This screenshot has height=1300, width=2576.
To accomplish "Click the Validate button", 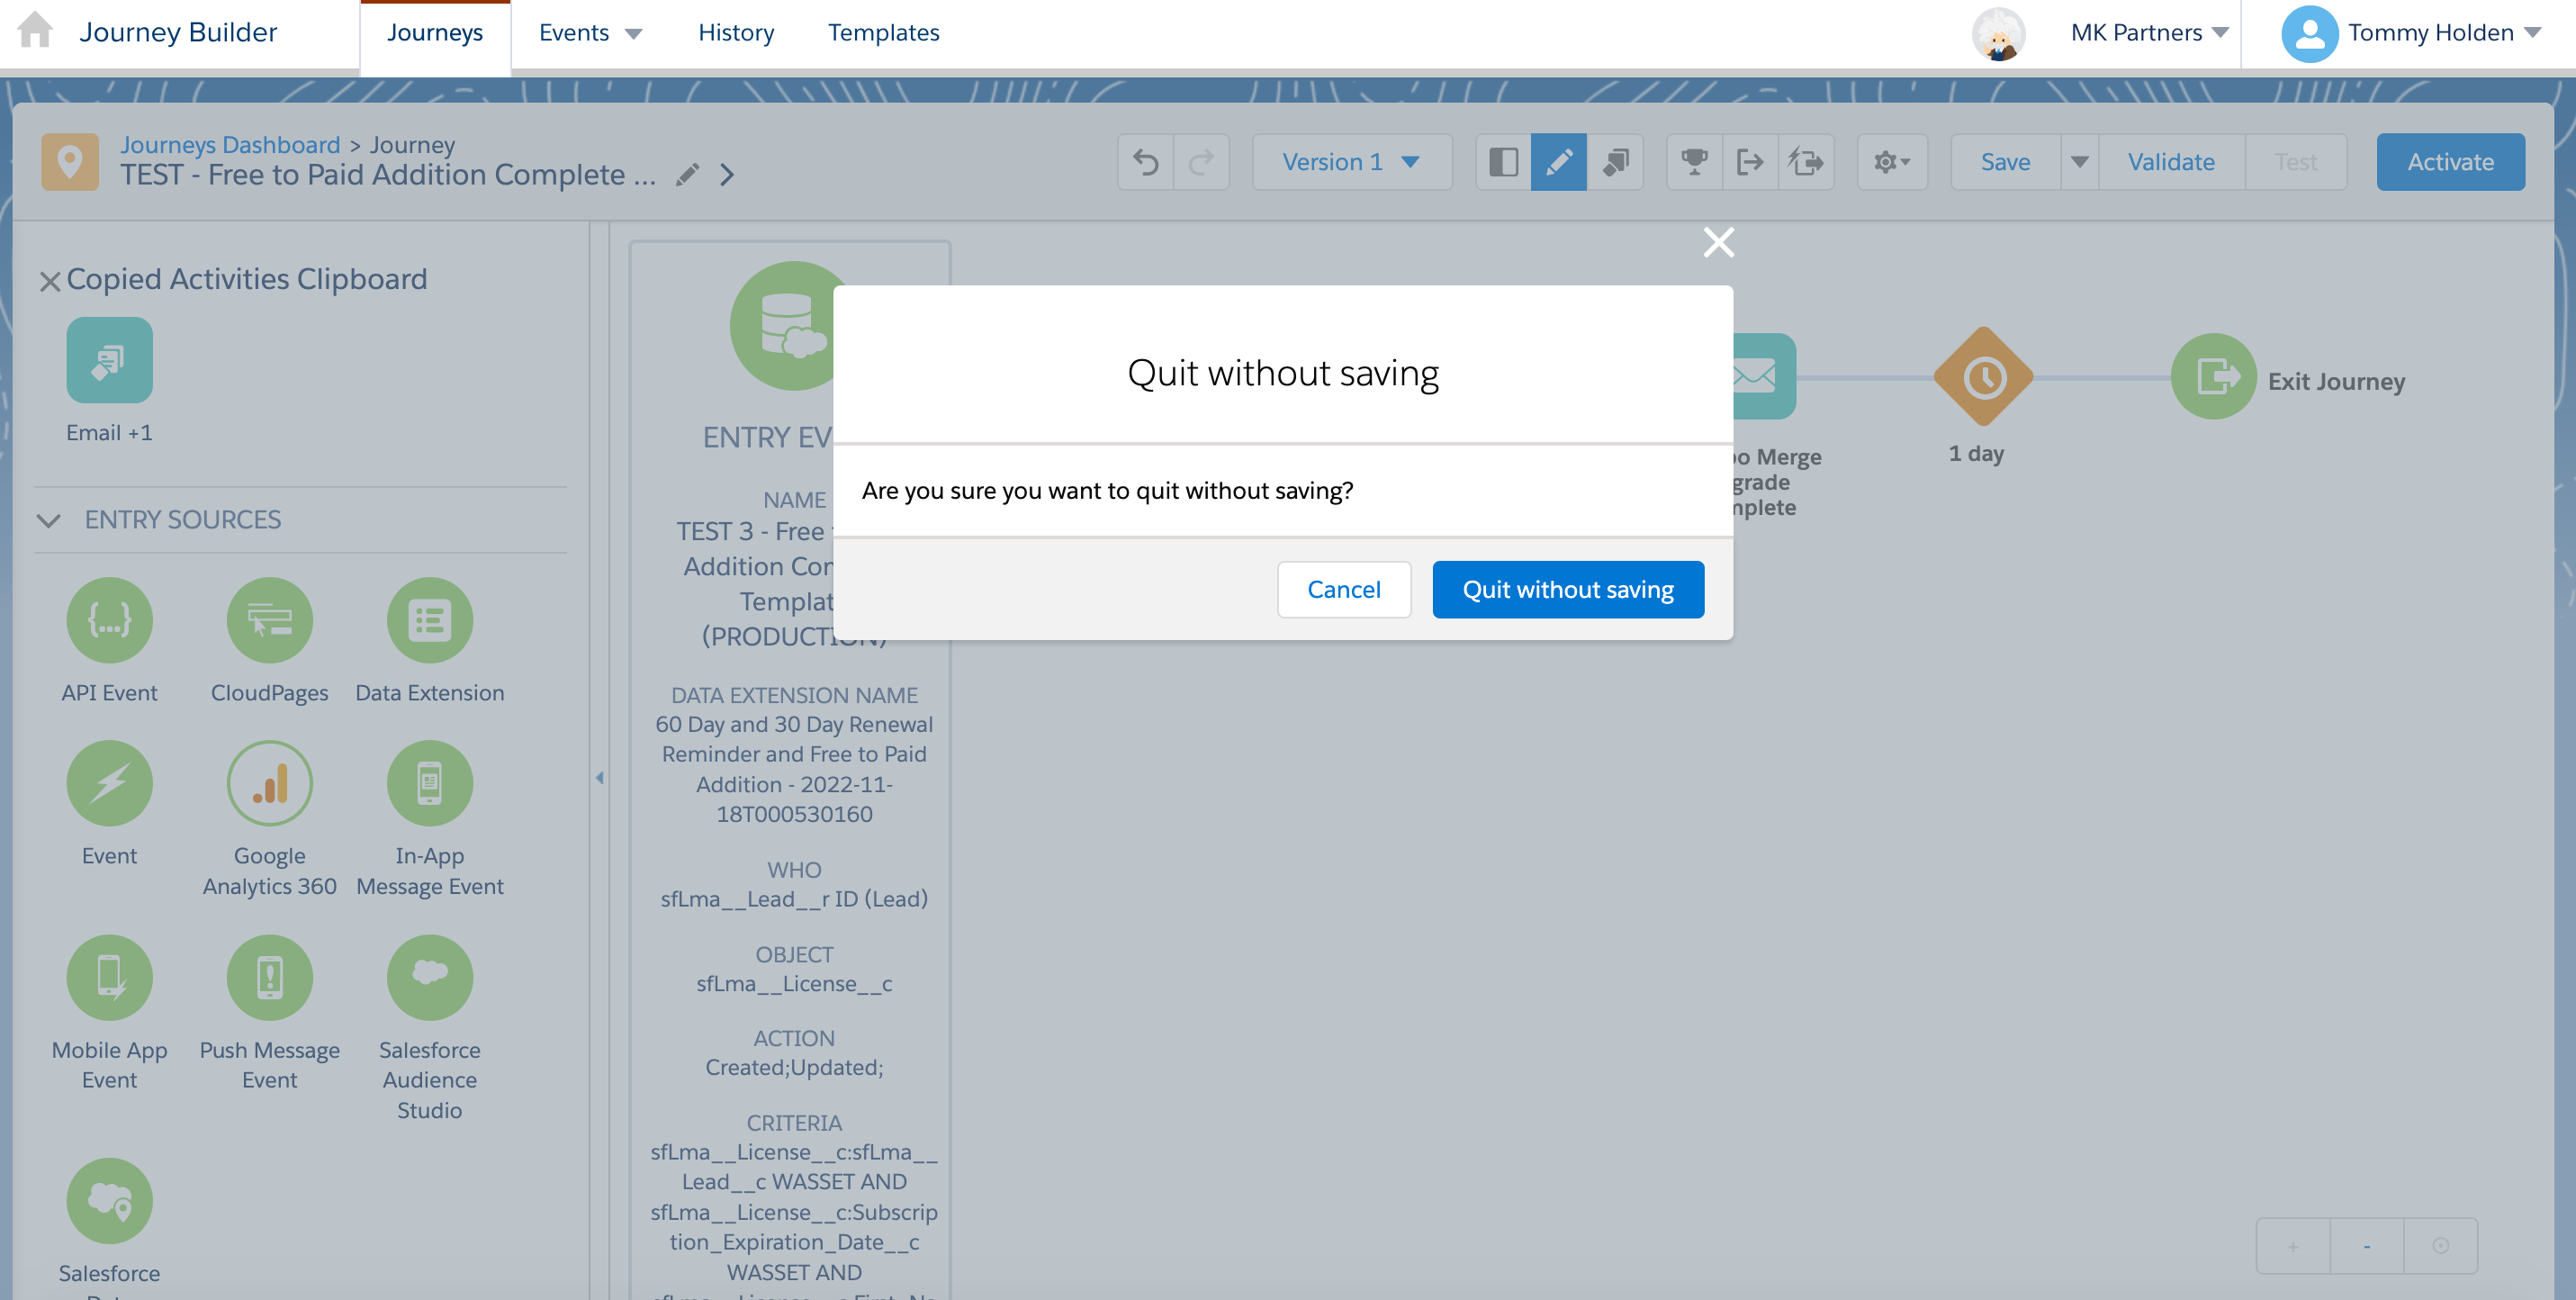I will (2171, 162).
